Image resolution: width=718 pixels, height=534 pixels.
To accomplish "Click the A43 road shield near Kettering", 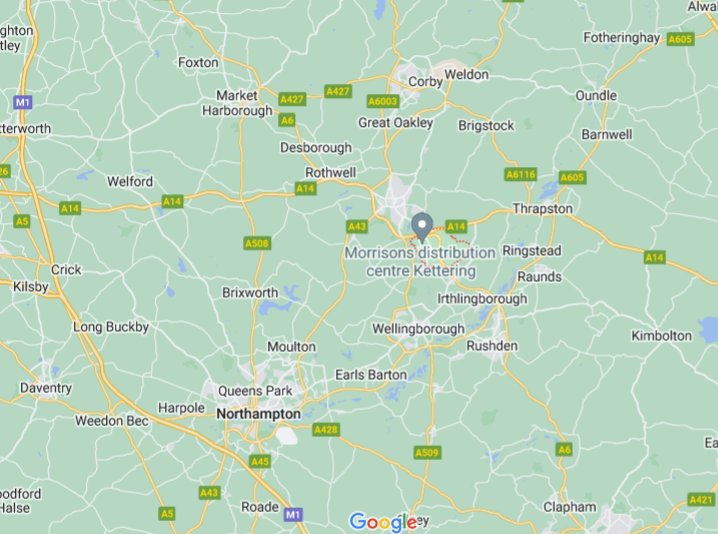I will pos(357,227).
